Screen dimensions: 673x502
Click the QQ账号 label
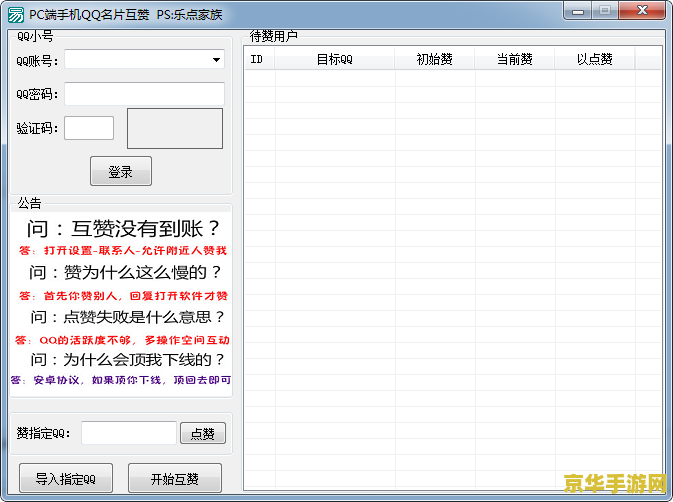pos(37,61)
